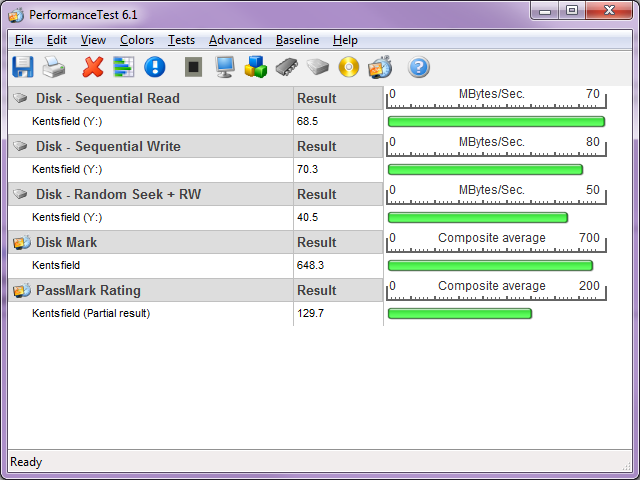Run the 3D graphics colored cubes icon

click(256, 67)
